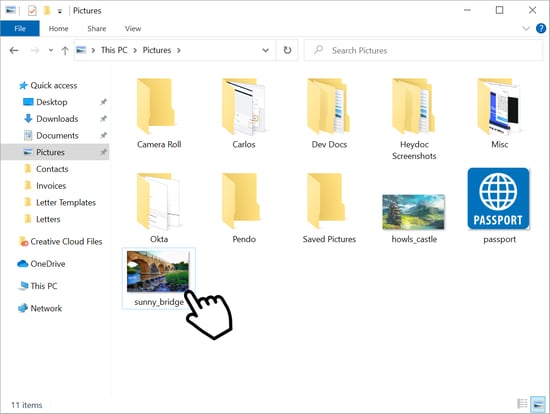Select the sunny_bridge image thumbnail

(x=158, y=271)
